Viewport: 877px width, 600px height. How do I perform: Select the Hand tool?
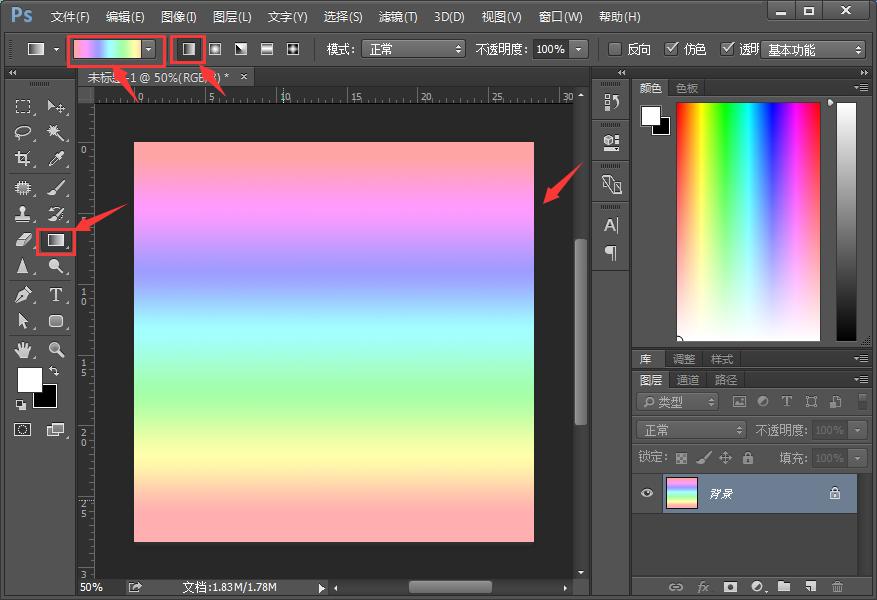pyautogui.click(x=23, y=349)
